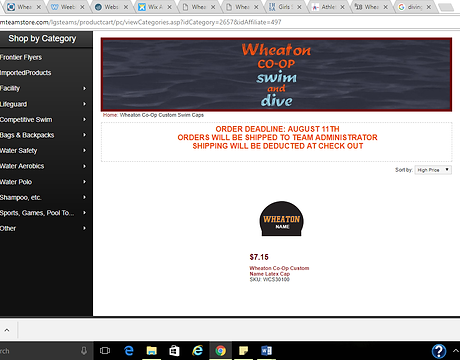Open Microsoft Word from the taskbar
Viewport: 460px width, 360px height.
tap(266, 351)
